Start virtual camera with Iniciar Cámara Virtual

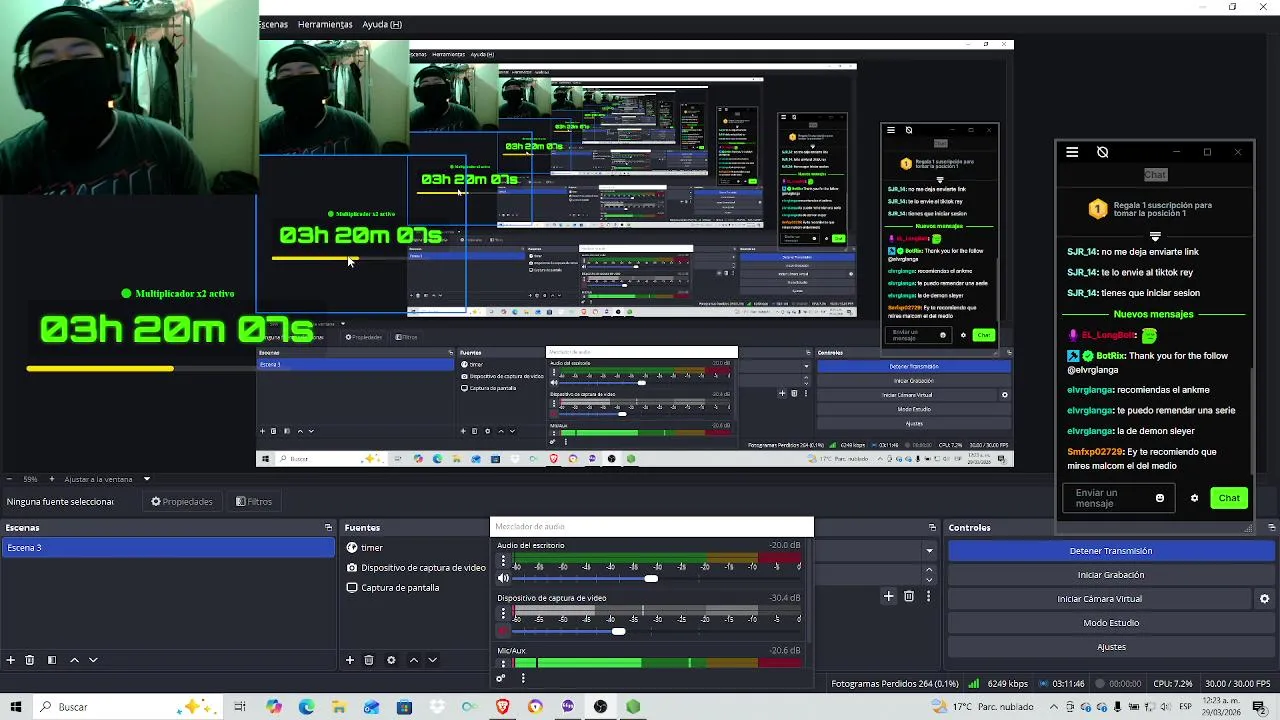coord(1099,599)
